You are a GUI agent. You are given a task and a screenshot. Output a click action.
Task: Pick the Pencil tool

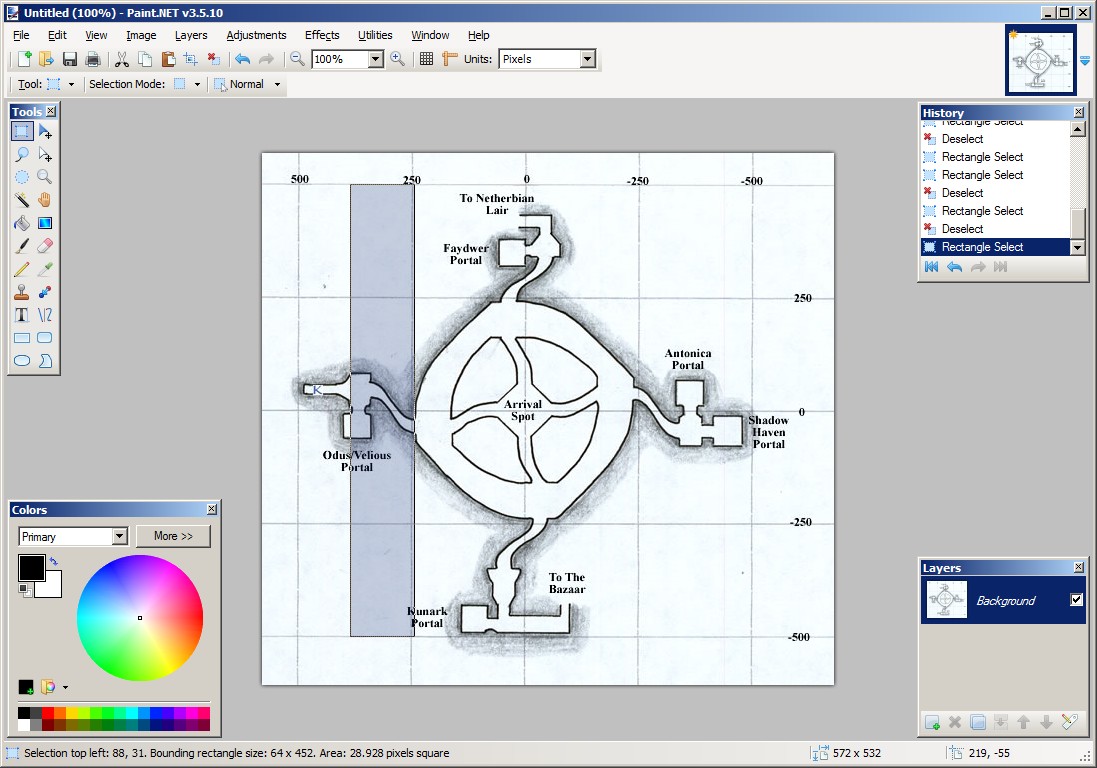22,269
